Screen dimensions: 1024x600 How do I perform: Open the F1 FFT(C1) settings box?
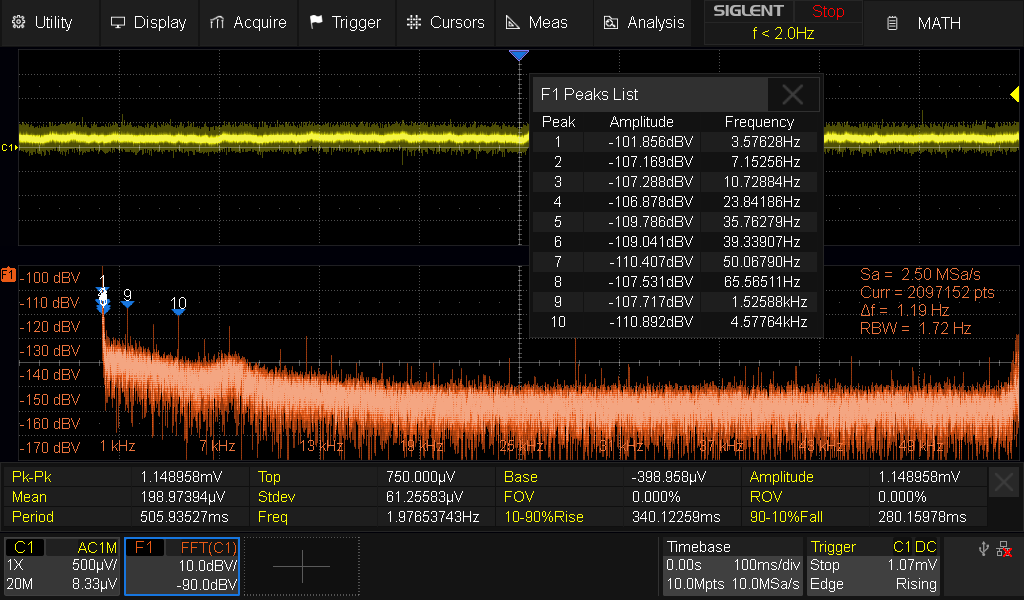tap(182, 566)
